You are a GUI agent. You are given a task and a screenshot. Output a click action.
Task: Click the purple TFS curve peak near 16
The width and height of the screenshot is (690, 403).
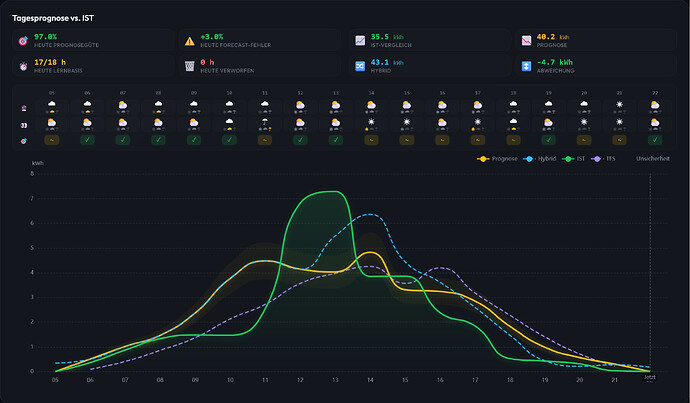[441, 267]
